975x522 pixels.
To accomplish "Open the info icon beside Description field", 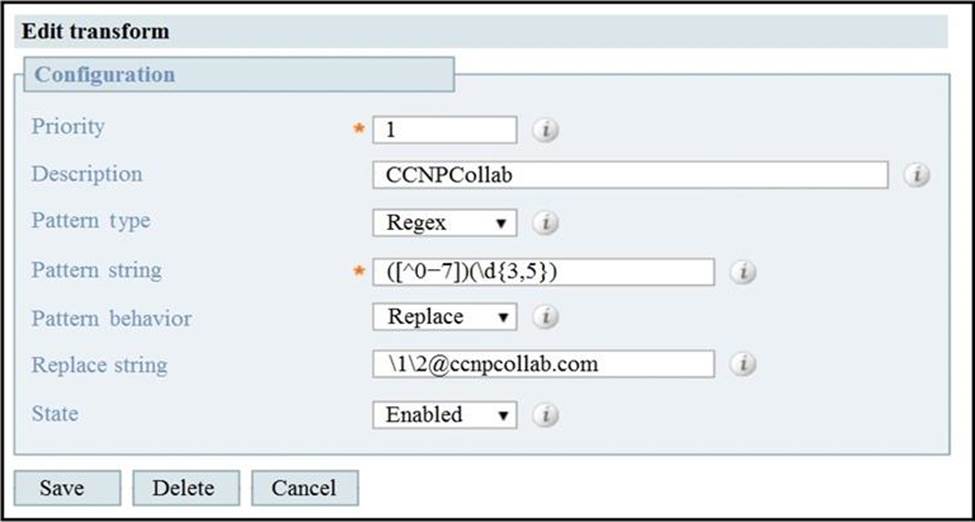I will coord(917,175).
